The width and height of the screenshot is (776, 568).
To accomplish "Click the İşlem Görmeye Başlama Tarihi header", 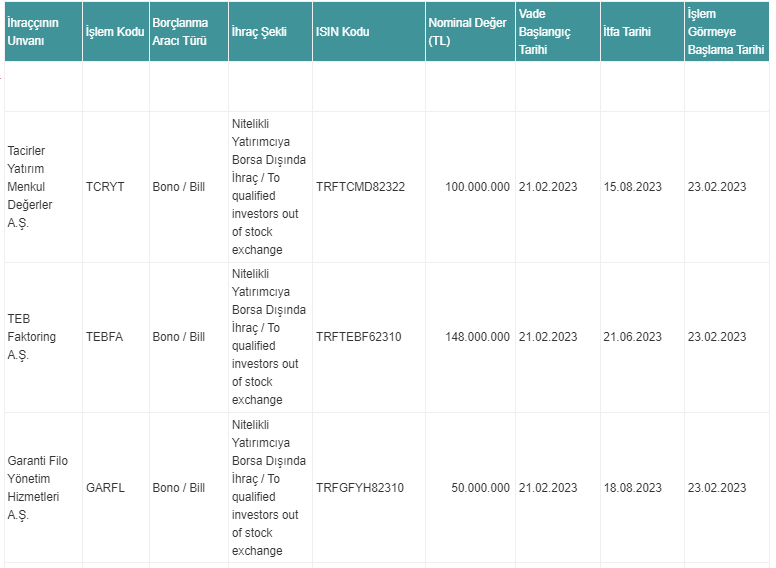I will tap(727, 32).
